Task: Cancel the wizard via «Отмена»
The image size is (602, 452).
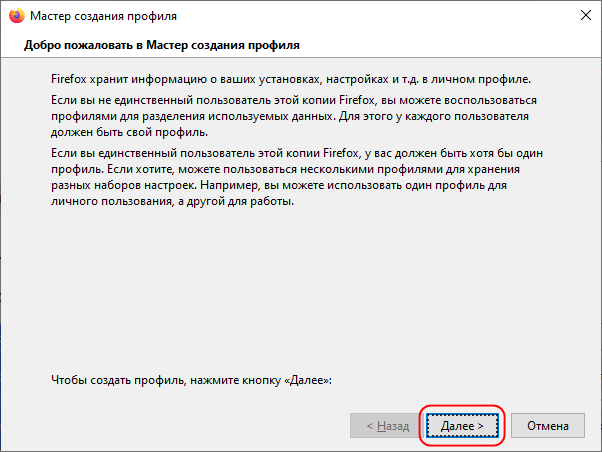Action: click(x=548, y=426)
